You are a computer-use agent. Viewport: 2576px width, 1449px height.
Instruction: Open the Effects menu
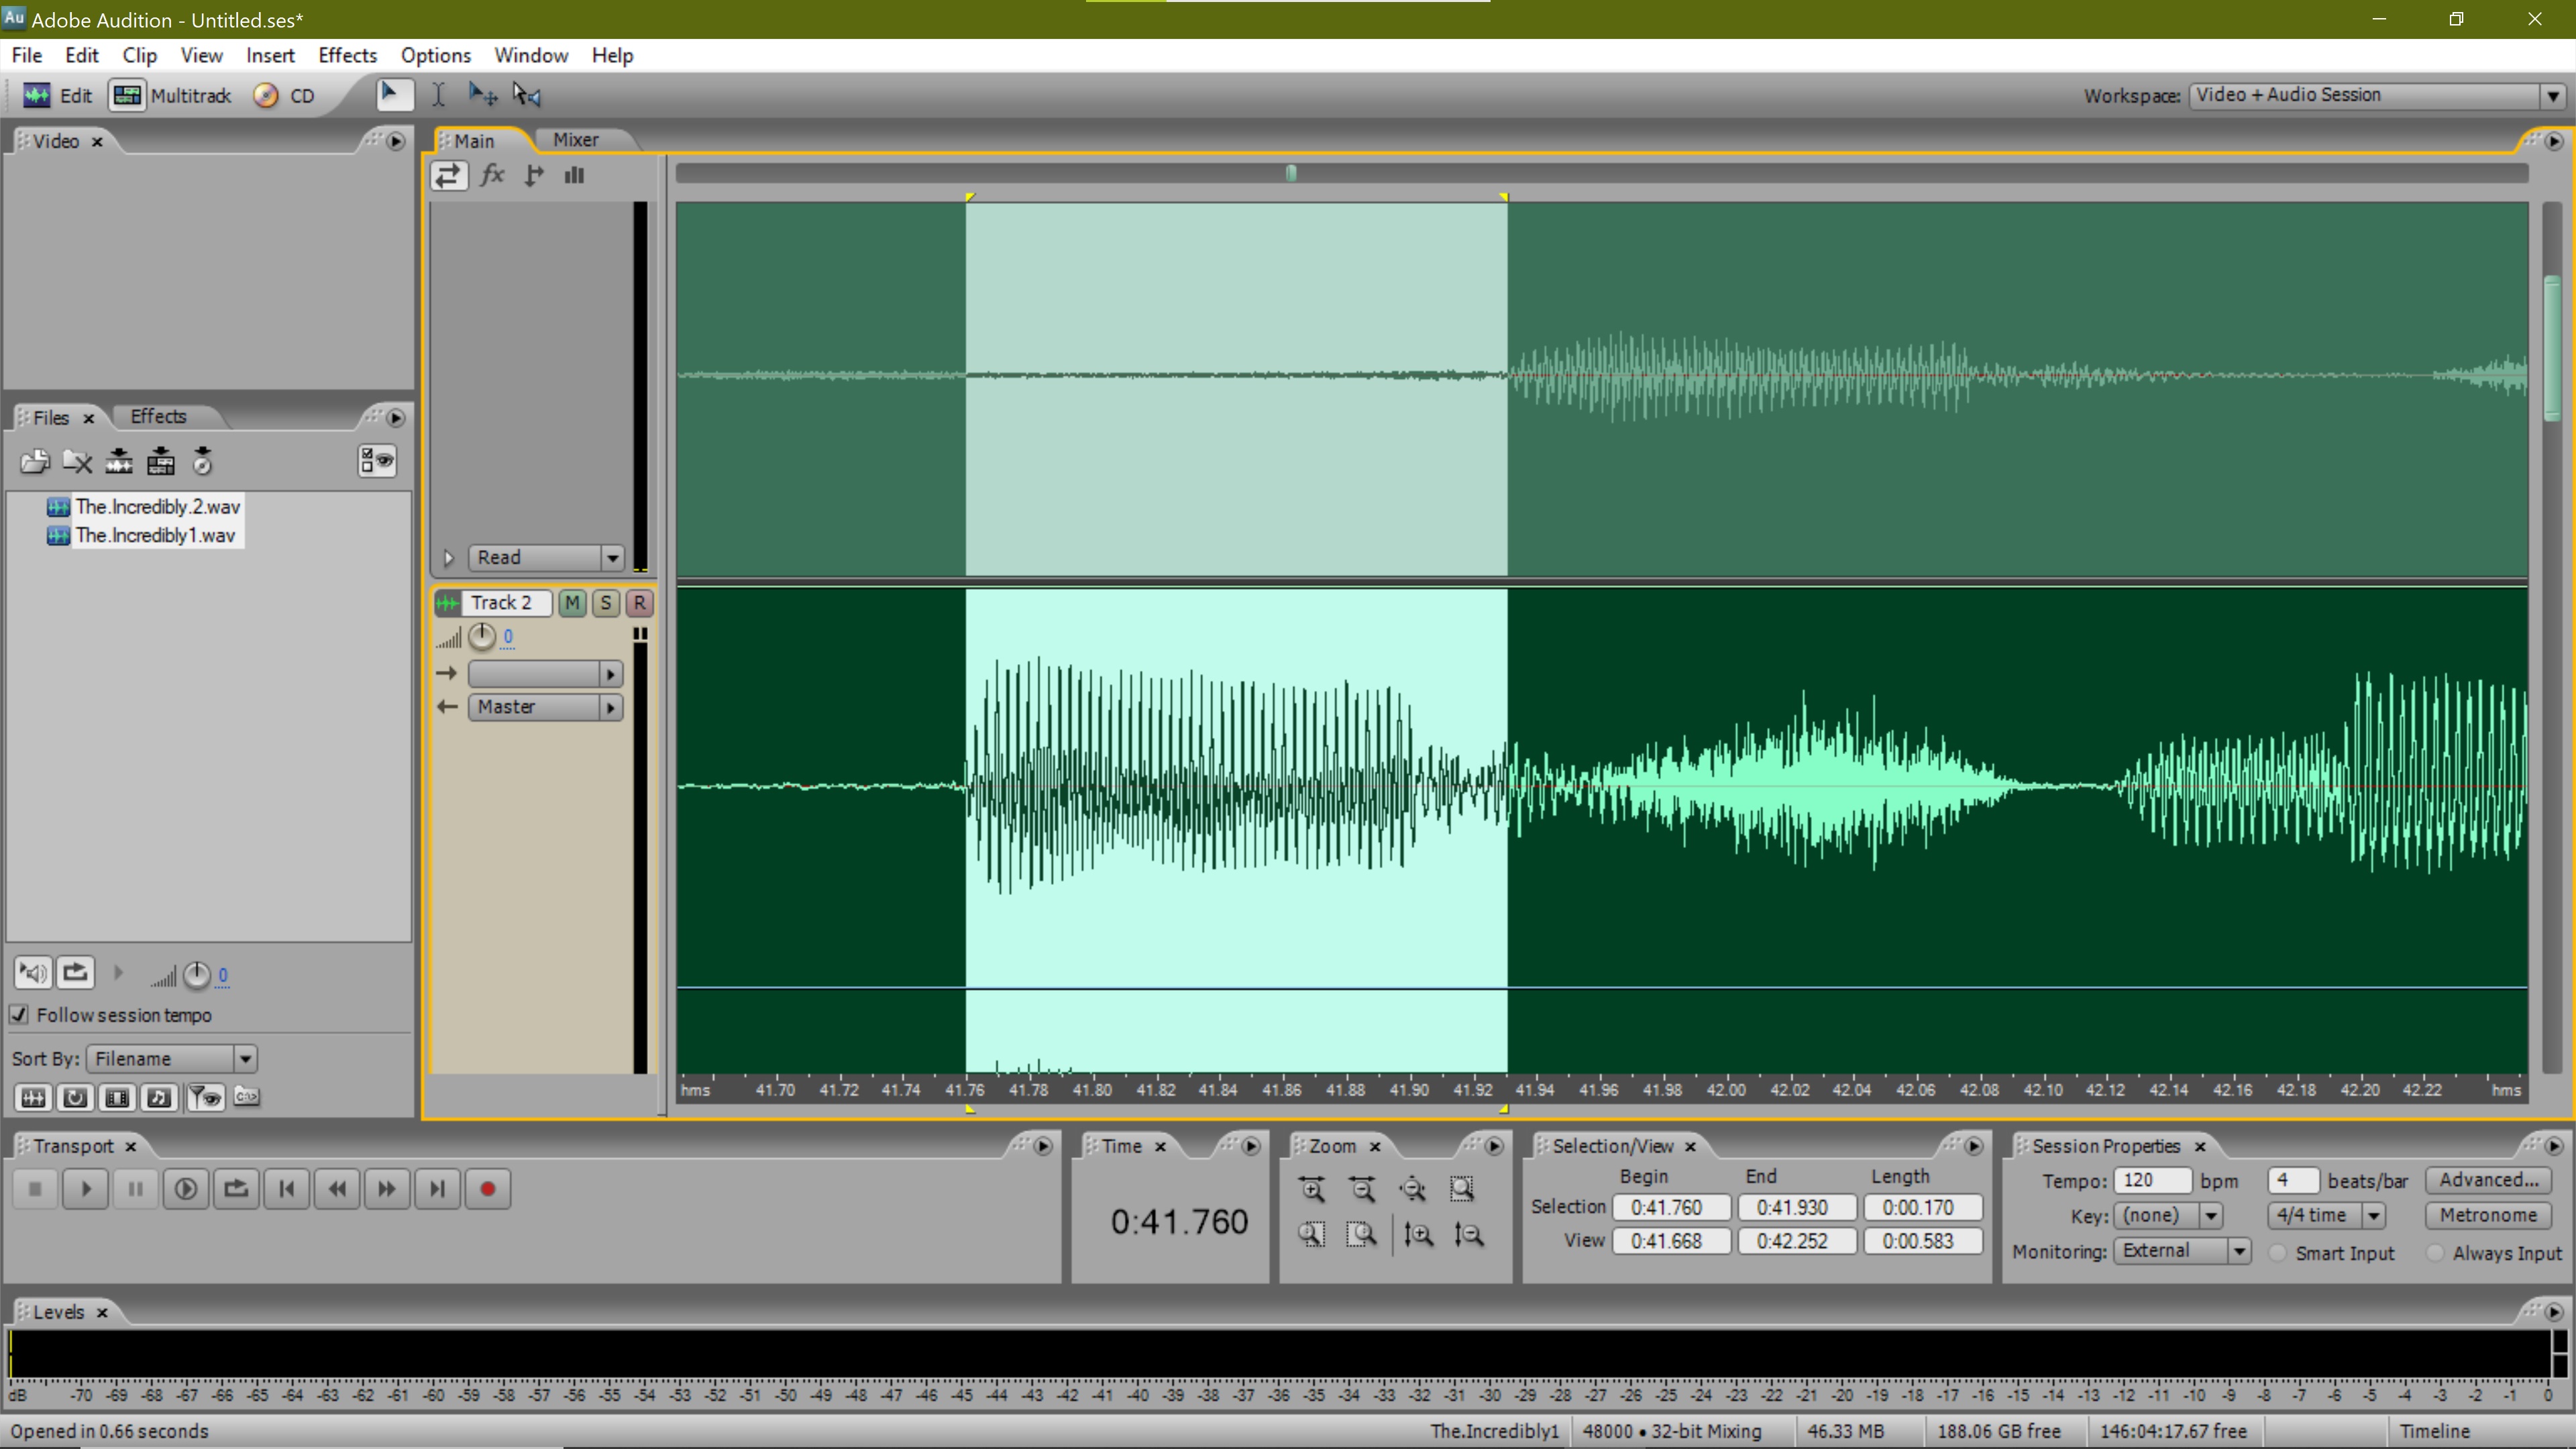click(x=347, y=55)
